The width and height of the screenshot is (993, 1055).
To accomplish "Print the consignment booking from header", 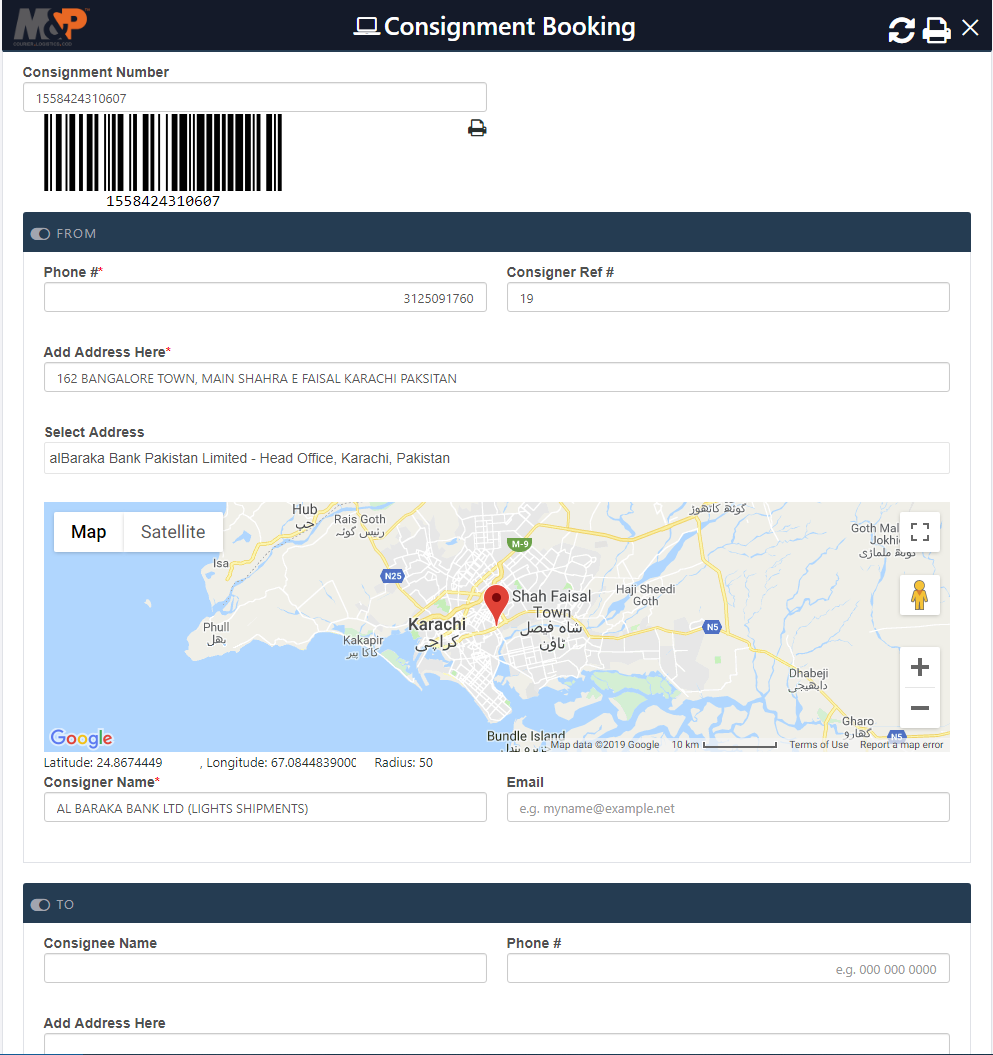I will pos(936,30).
